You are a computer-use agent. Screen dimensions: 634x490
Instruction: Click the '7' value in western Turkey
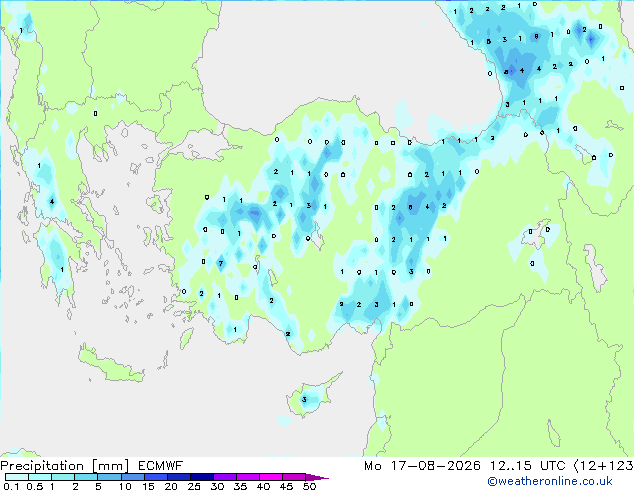coord(221,264)
